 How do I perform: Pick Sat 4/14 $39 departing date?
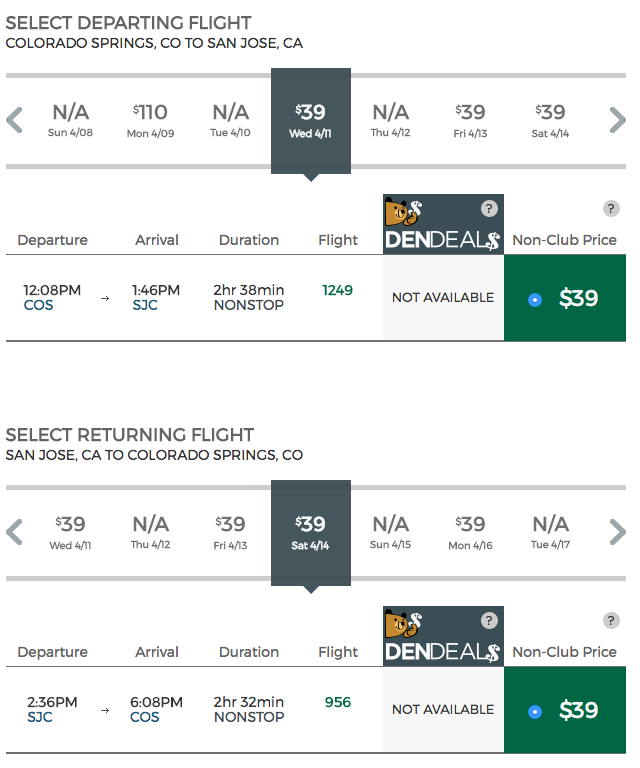click(550, 120)
